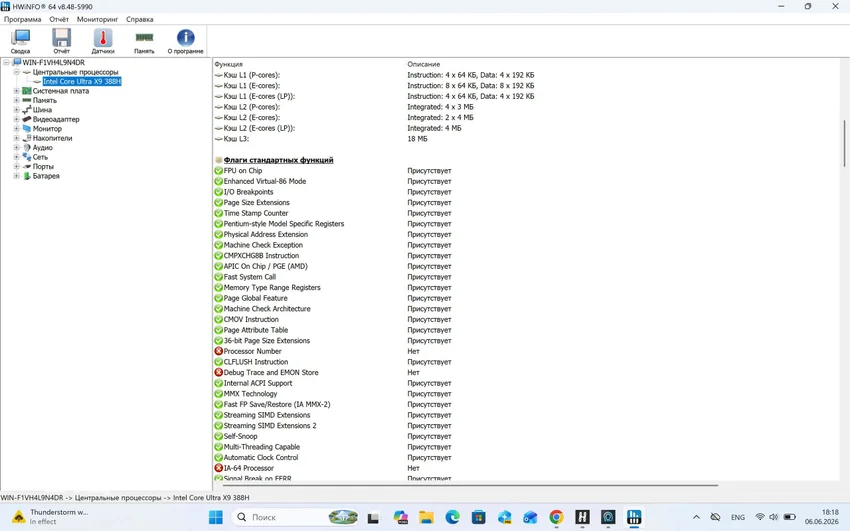The width and height of the screenshot is (850, 531).
Task: Open File Explorer from the taskbar
Action: pyautogui.click(x=426, y=517)
